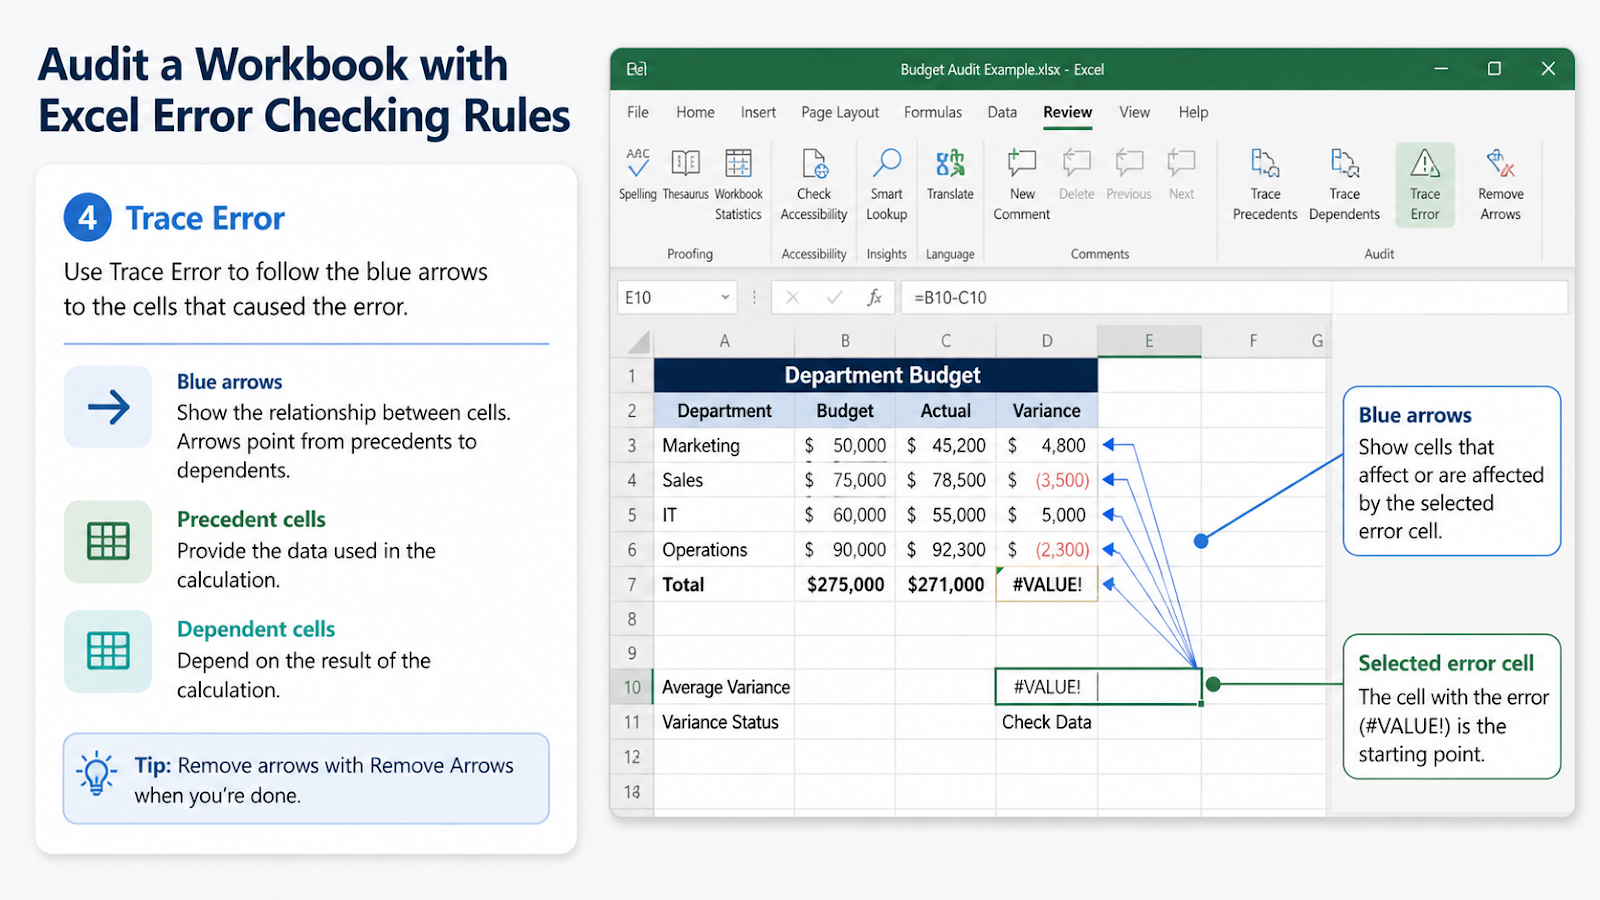This screenshot has width=1600, height=900.
Task: Select column F header
Action: [x=1253, y=341]
